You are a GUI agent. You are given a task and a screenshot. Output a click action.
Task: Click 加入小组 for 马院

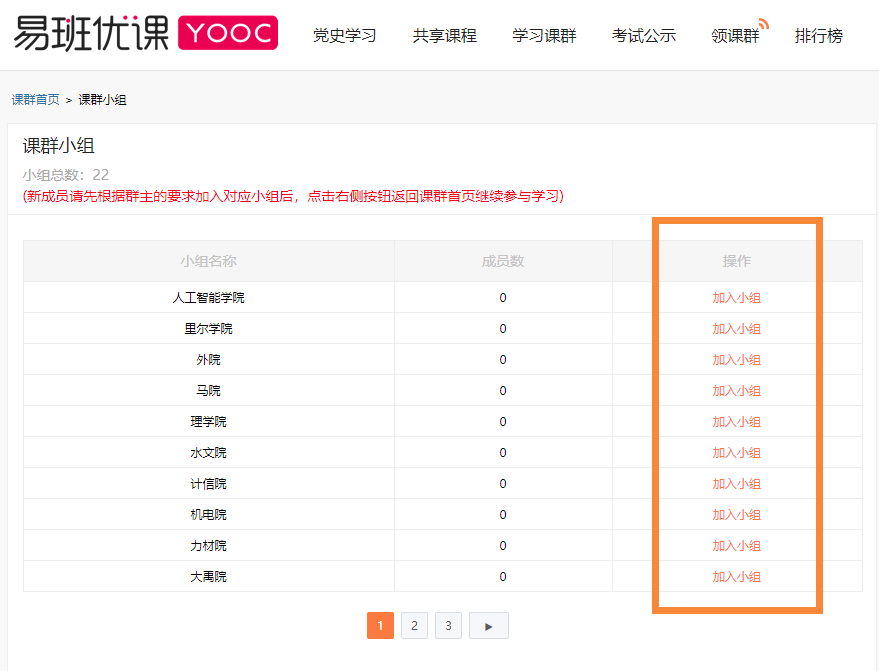736,391
